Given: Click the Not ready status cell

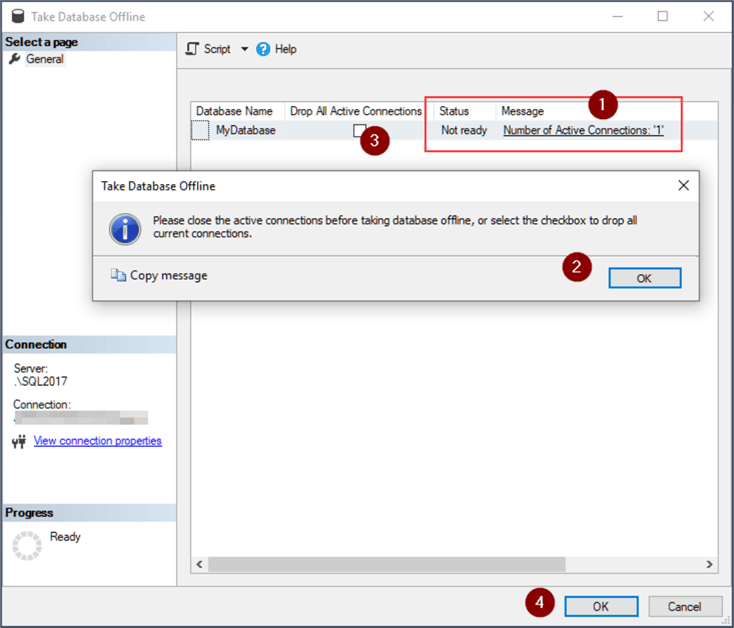Looking at the screenshot, I should point(463,130).
